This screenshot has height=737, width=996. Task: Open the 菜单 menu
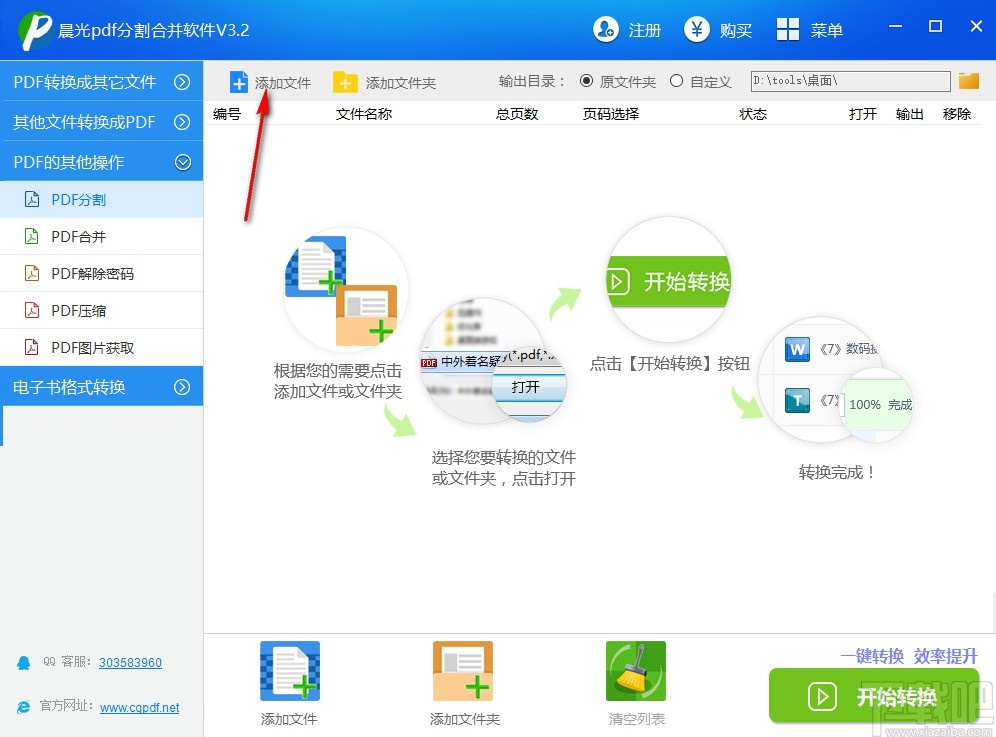(x=810, y=30)
